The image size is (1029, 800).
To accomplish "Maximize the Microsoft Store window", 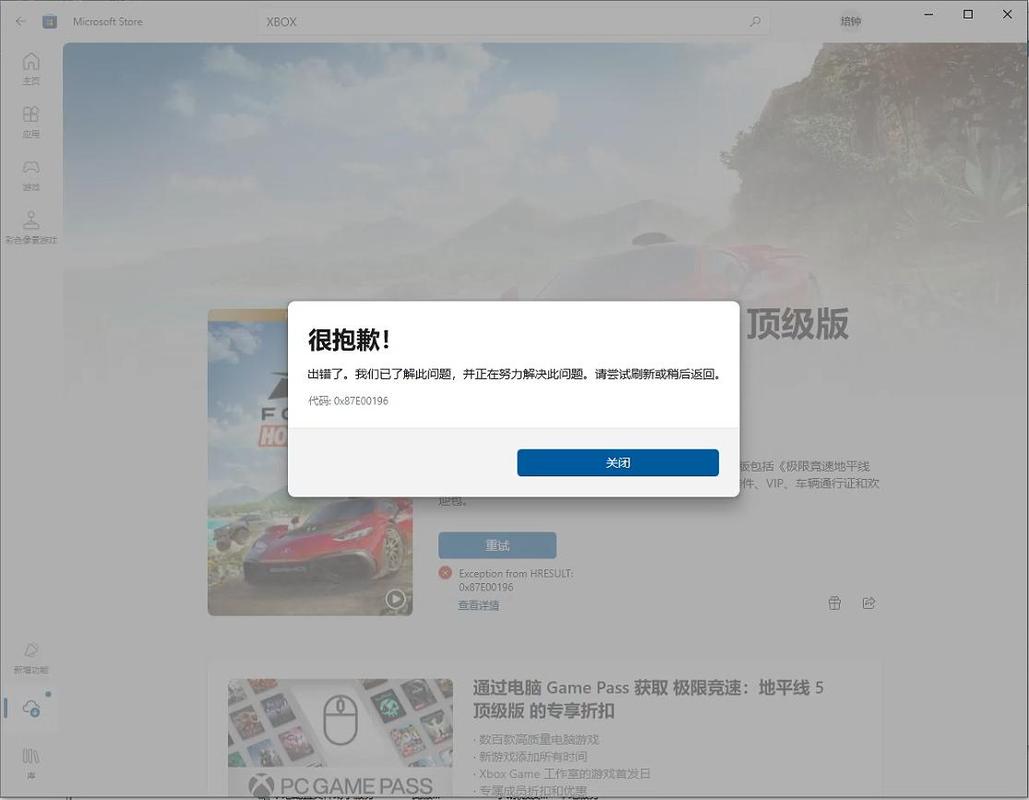I will (x=968, y=14).
